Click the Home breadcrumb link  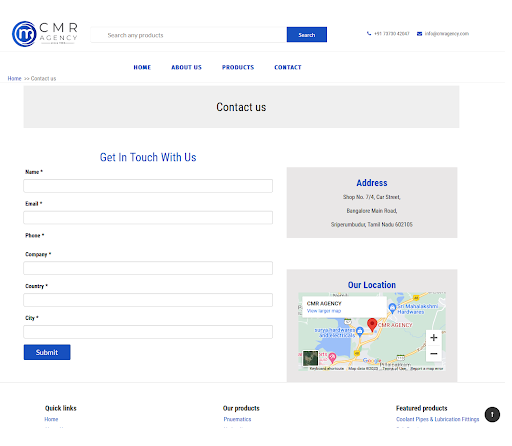(x=14, y=79)
